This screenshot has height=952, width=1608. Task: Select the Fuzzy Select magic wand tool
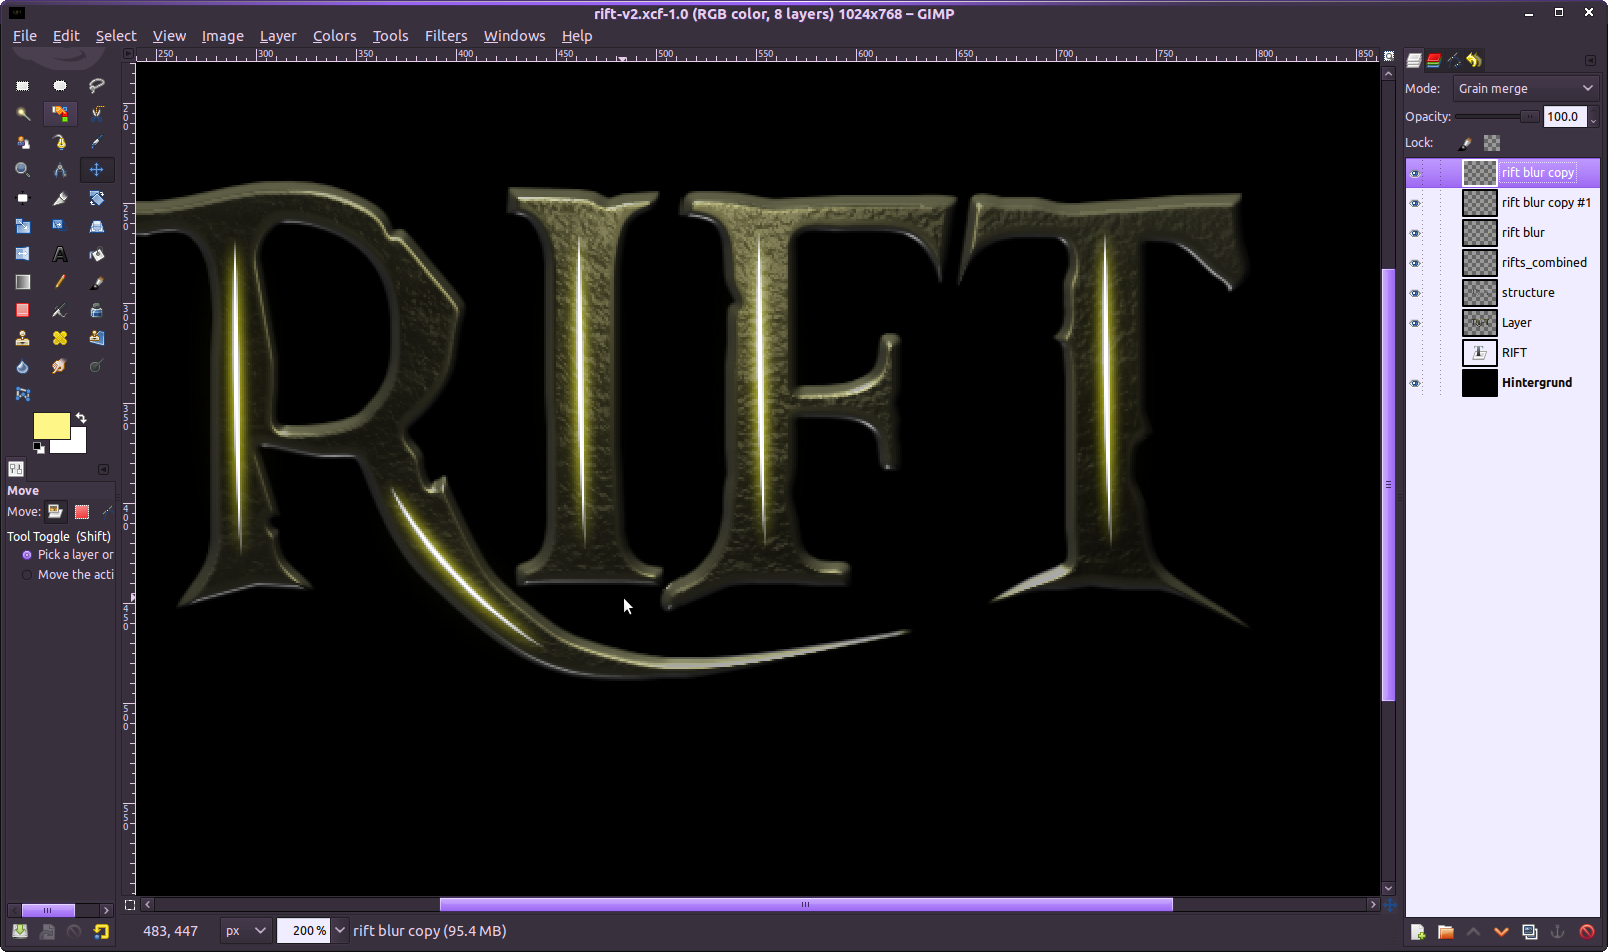pyautogui.click(x=22, y=114)
